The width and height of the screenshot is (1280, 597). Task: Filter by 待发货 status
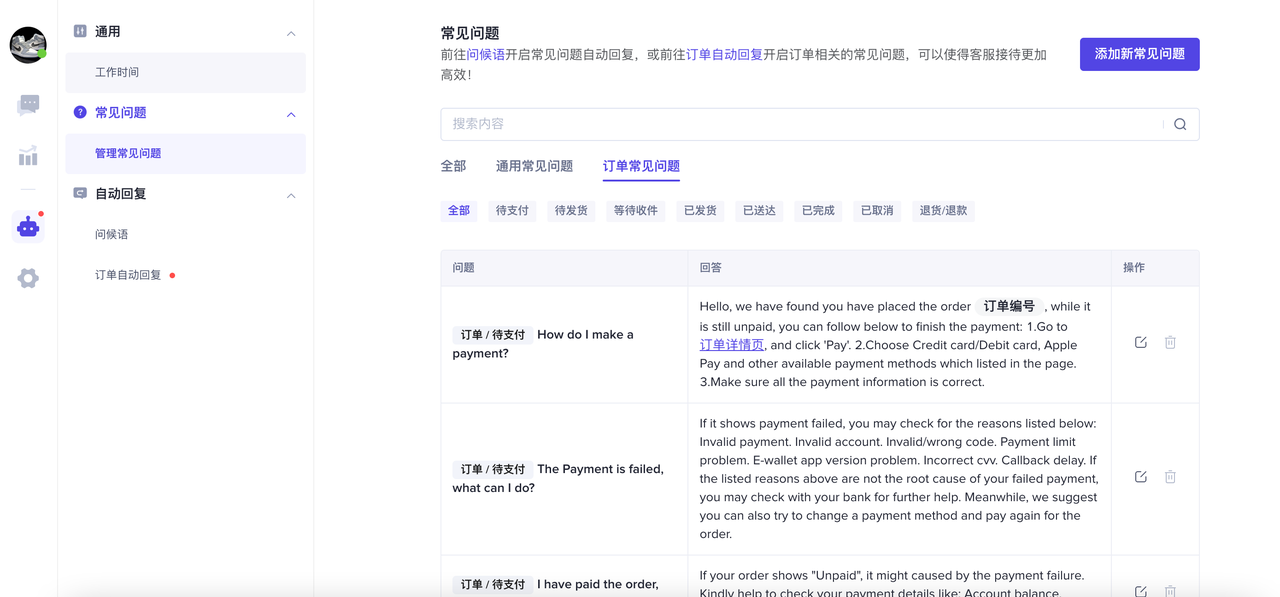coord(571,211)
